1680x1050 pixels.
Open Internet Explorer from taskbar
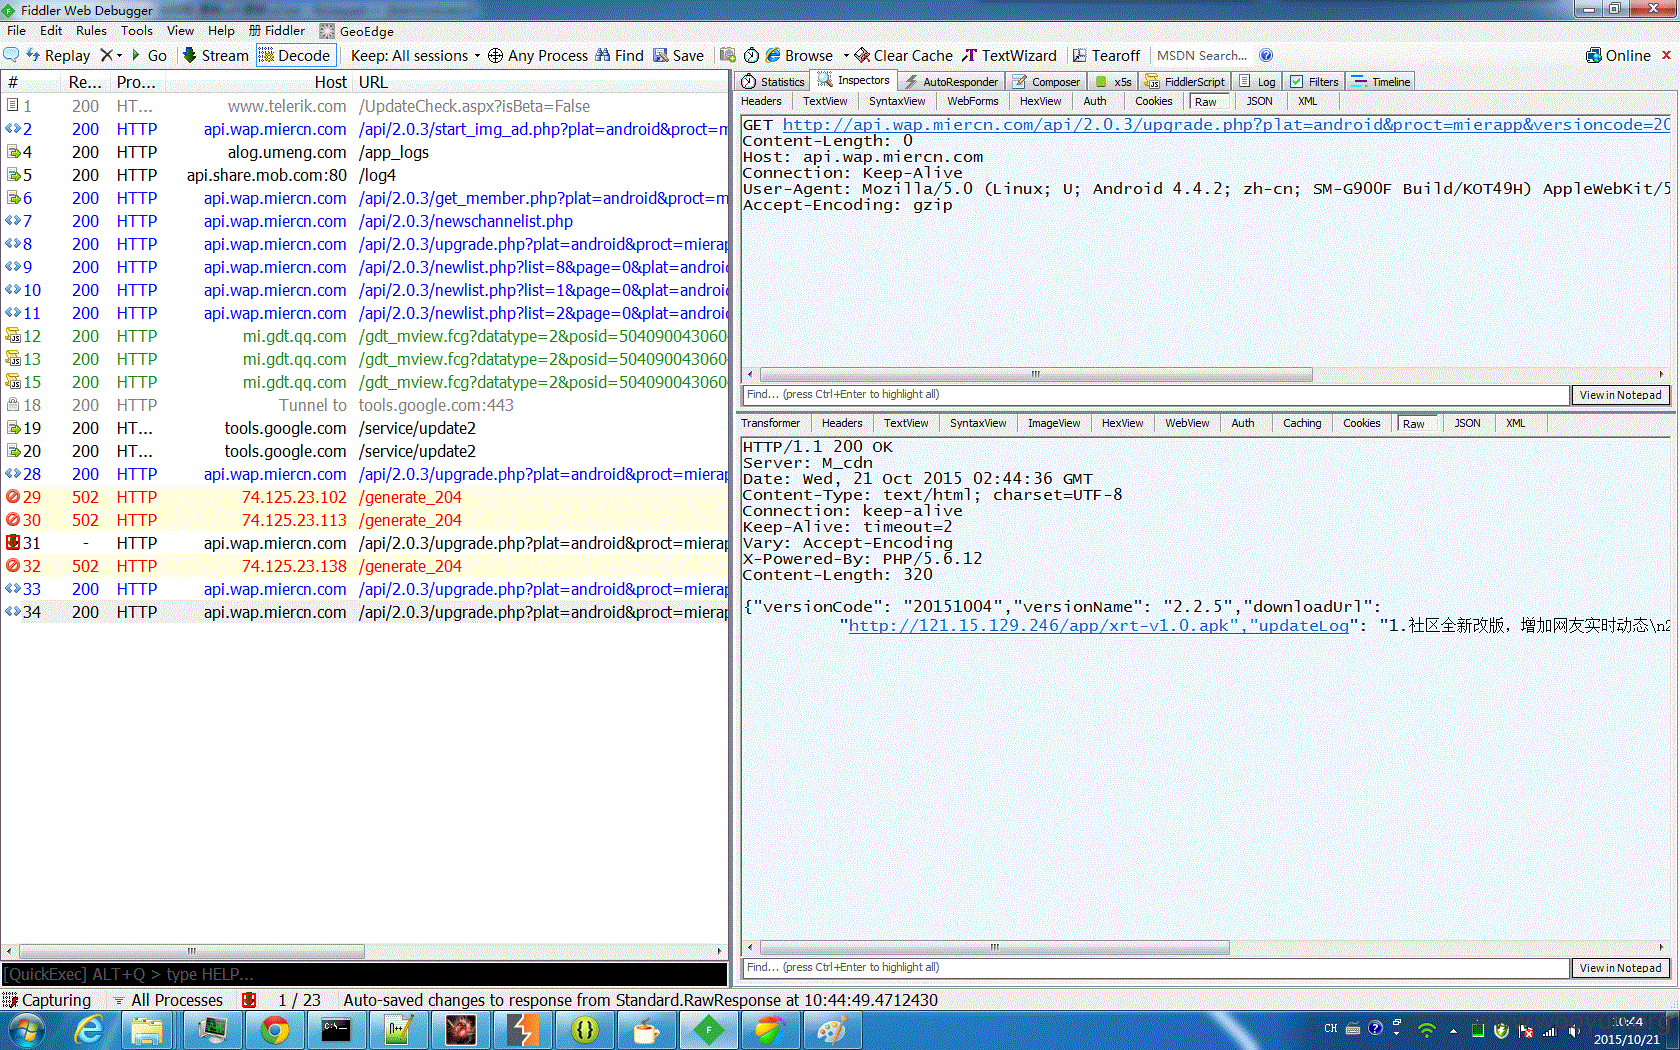[89, 1030]
